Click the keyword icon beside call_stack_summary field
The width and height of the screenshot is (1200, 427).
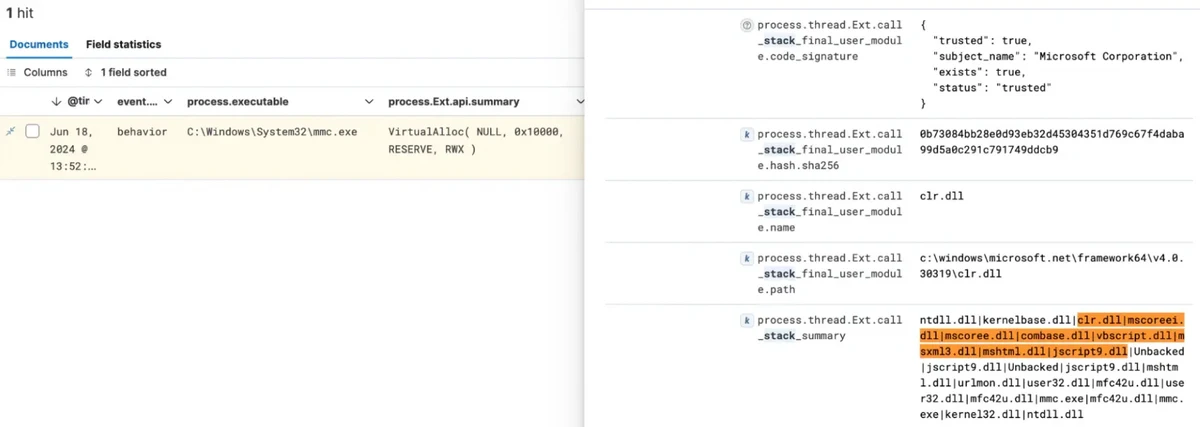point(745,321)
